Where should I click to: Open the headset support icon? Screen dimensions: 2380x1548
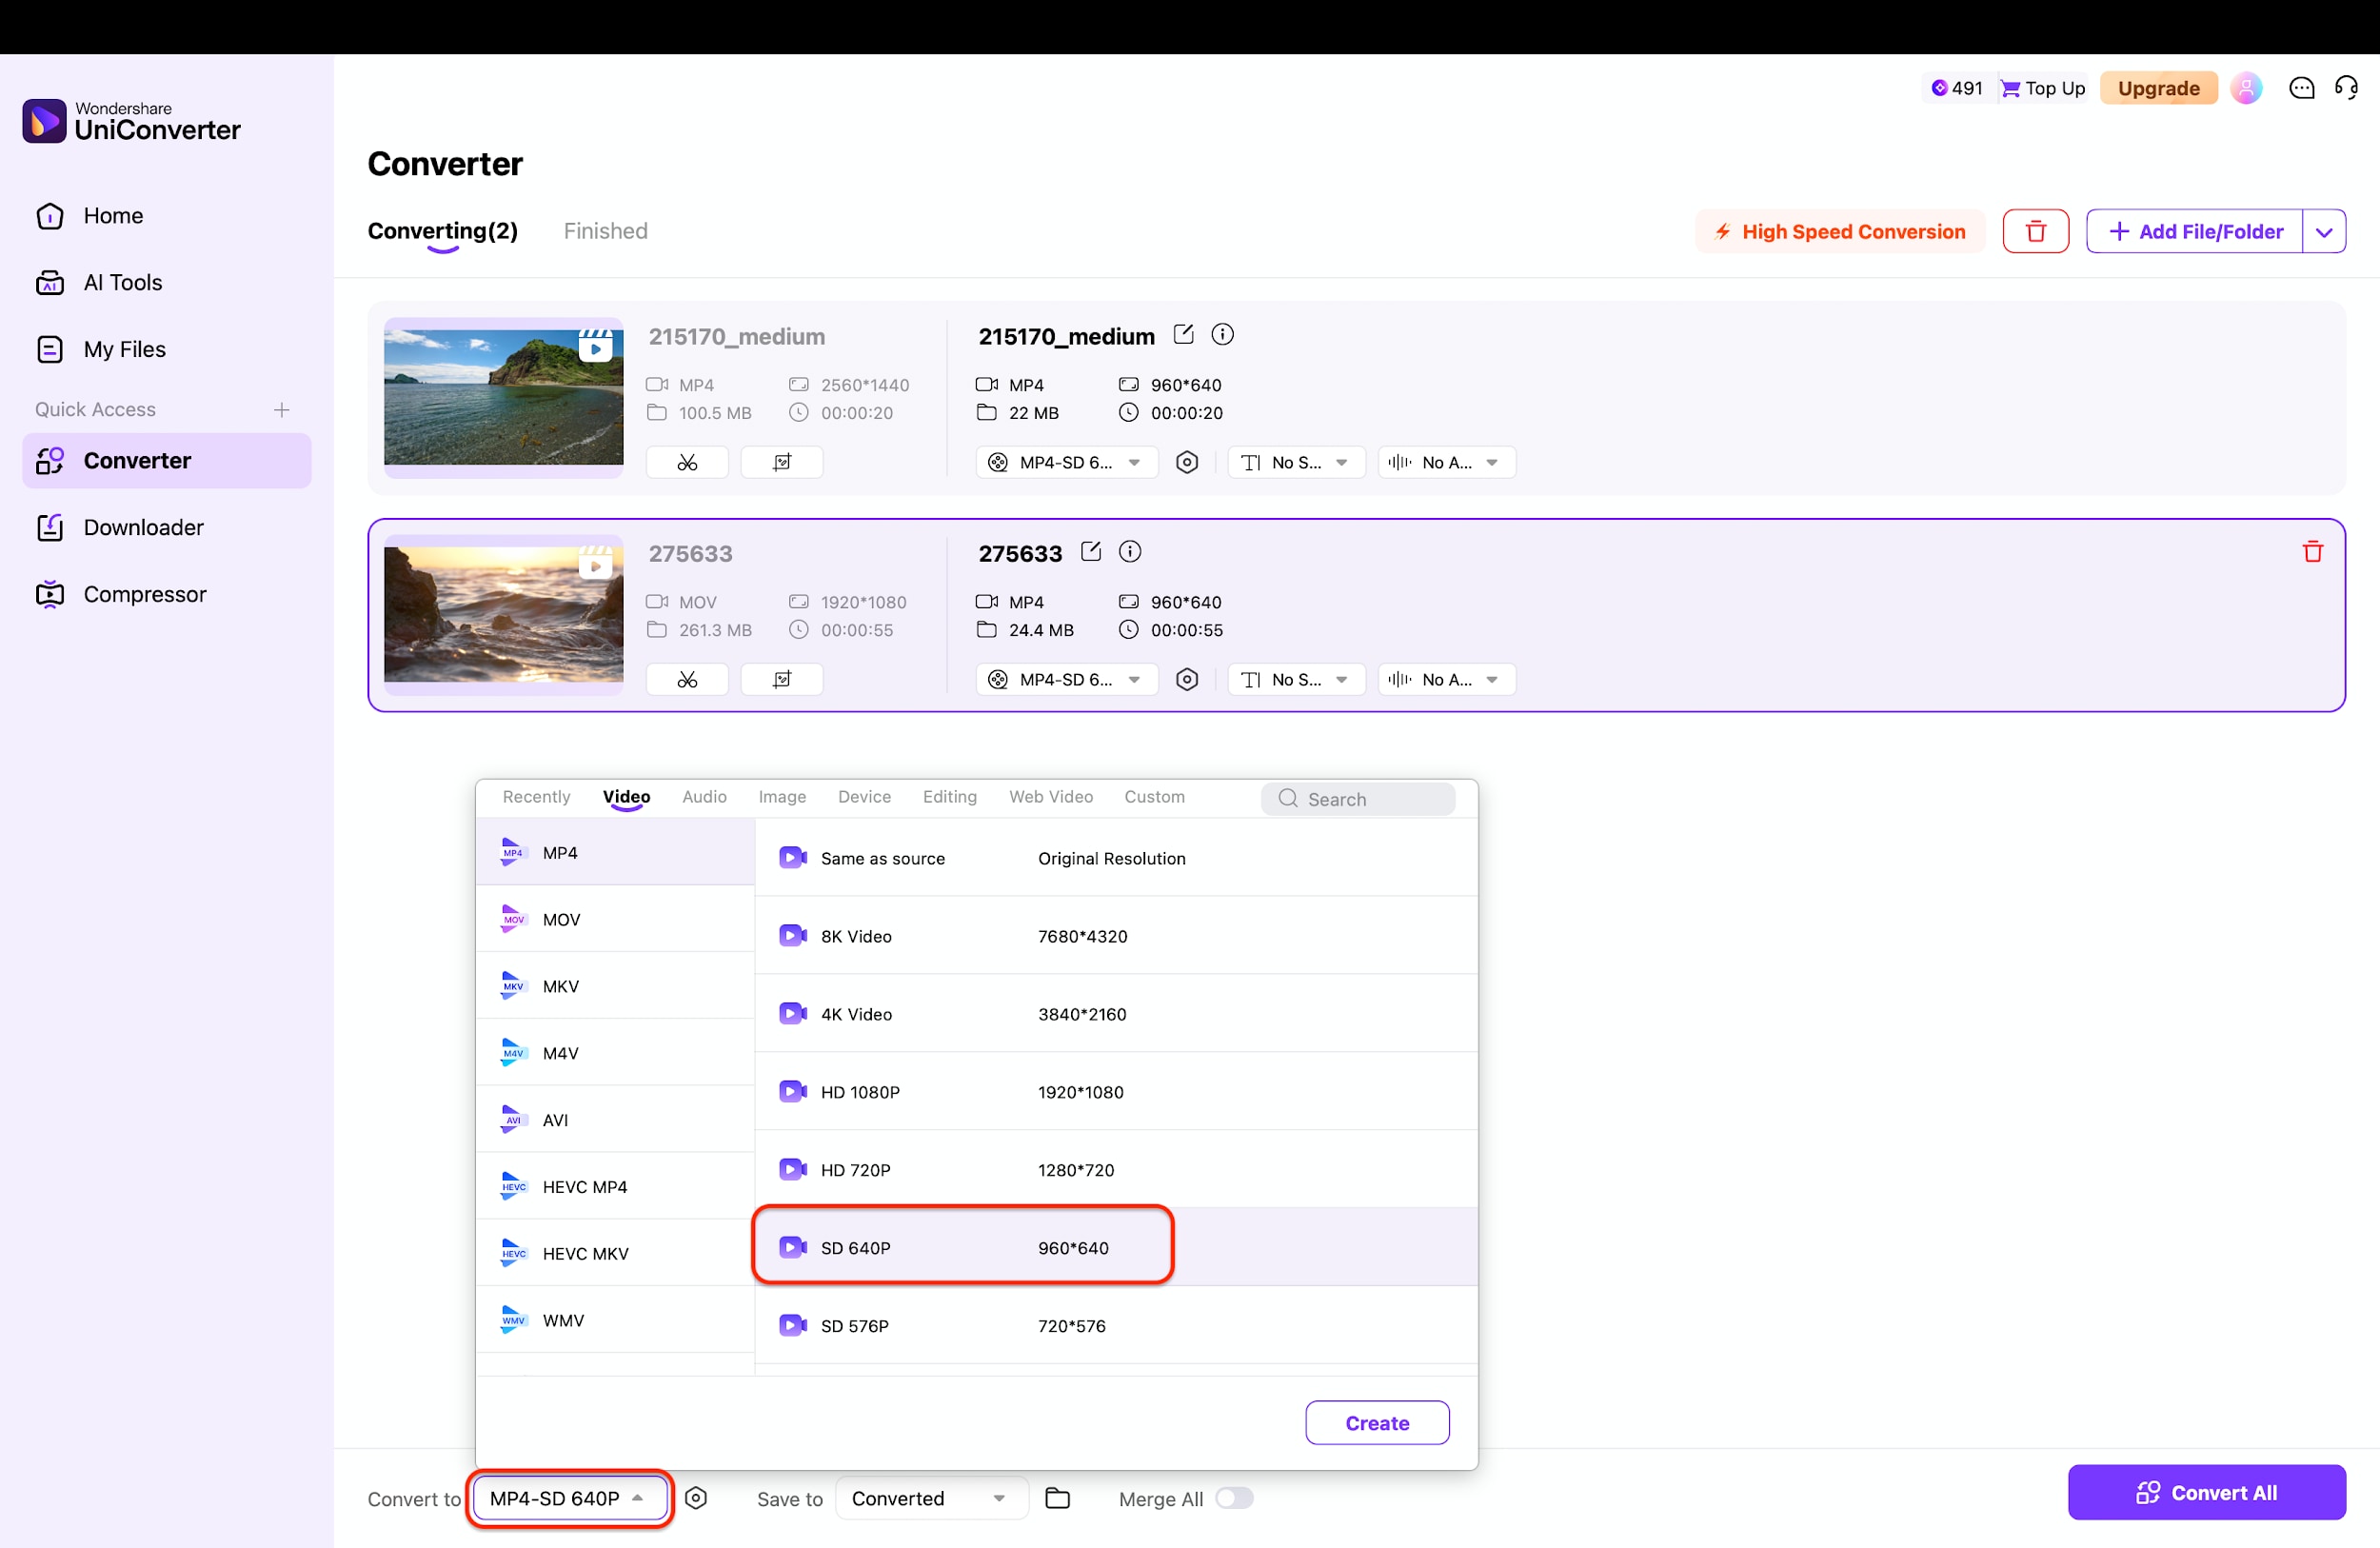click(2347, 88)
